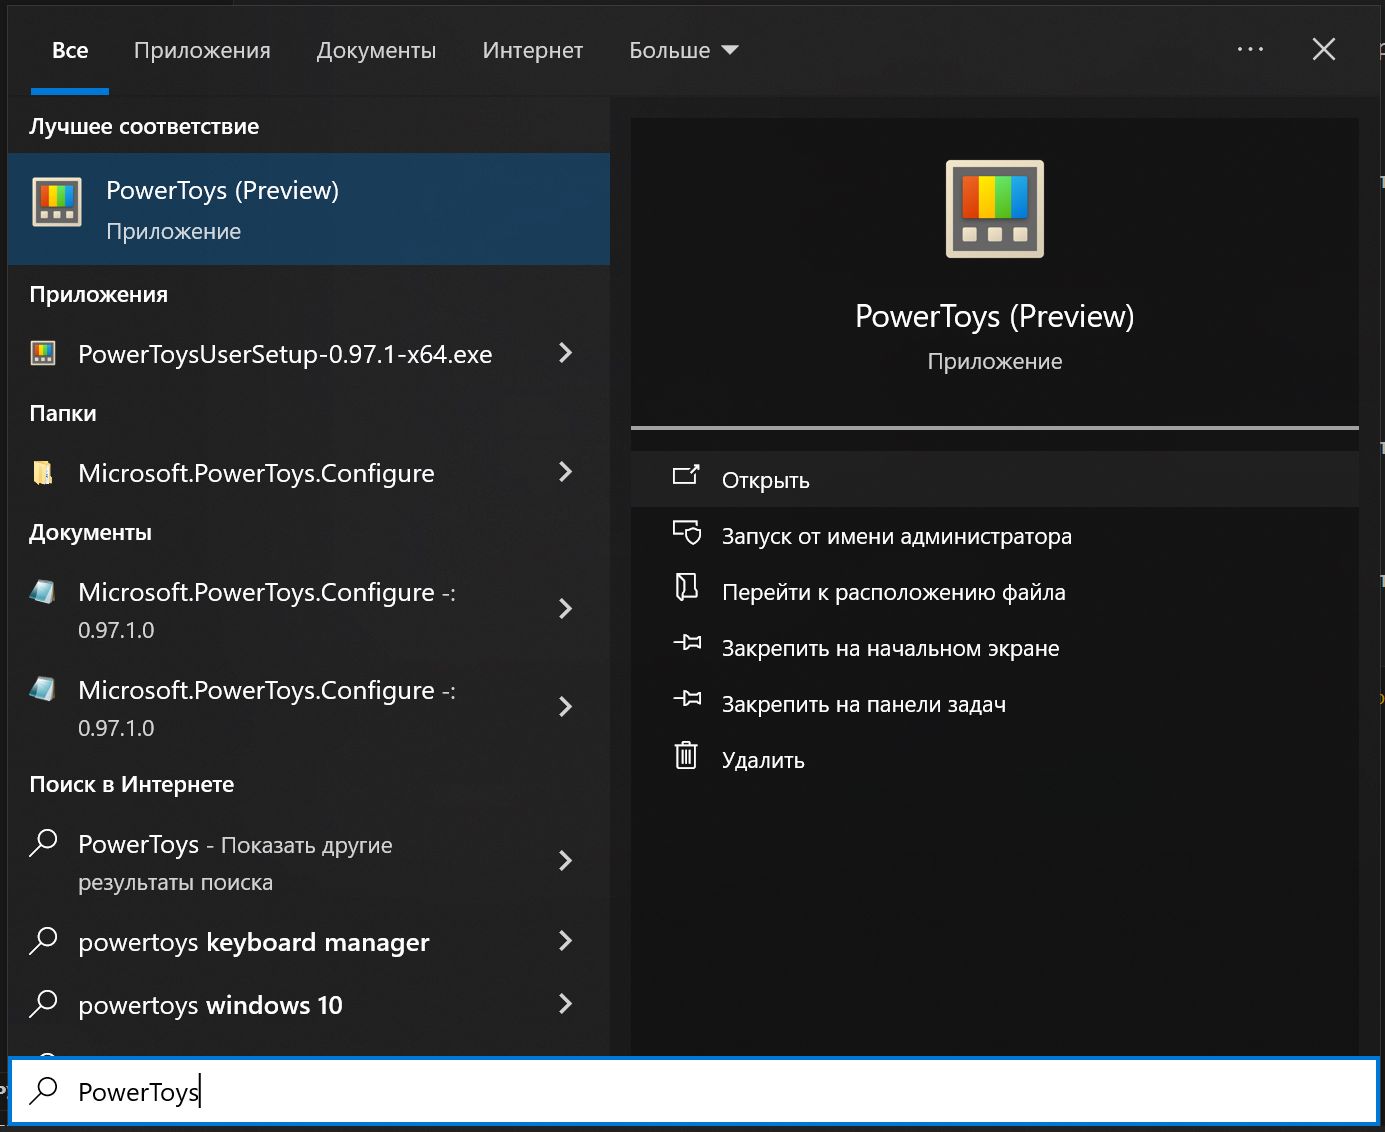Screen dimensions: 1385x1132
Task: Click the large PowerToys icon in preview pane
Action: [994, 209]
